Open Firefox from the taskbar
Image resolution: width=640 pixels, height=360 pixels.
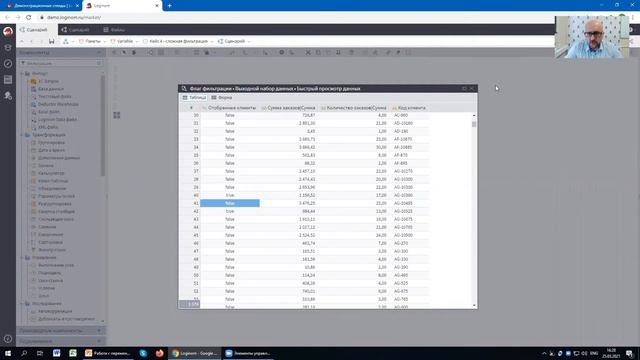[x=160, y=353]
